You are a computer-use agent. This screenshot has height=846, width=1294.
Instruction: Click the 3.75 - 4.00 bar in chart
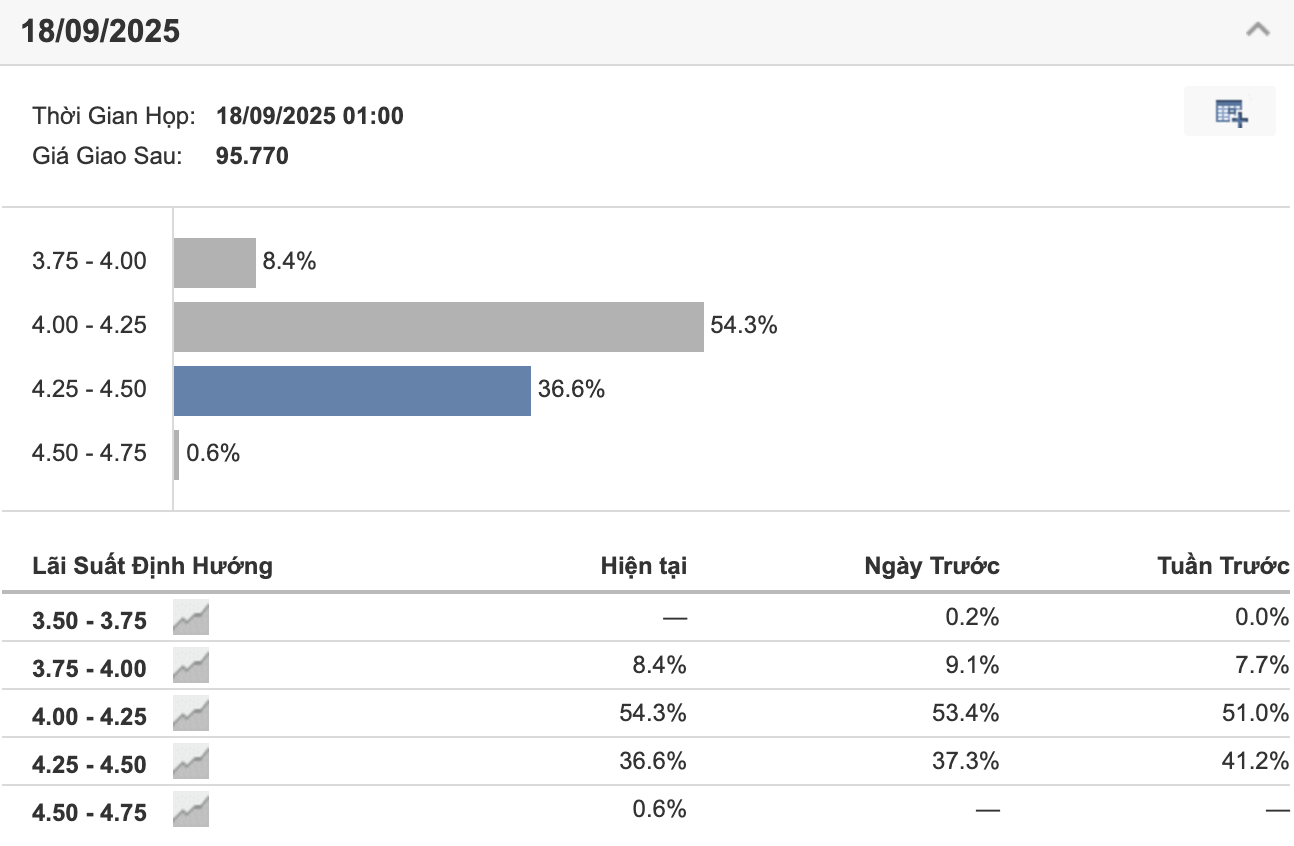pyautogui.click(x=215, y=262)
